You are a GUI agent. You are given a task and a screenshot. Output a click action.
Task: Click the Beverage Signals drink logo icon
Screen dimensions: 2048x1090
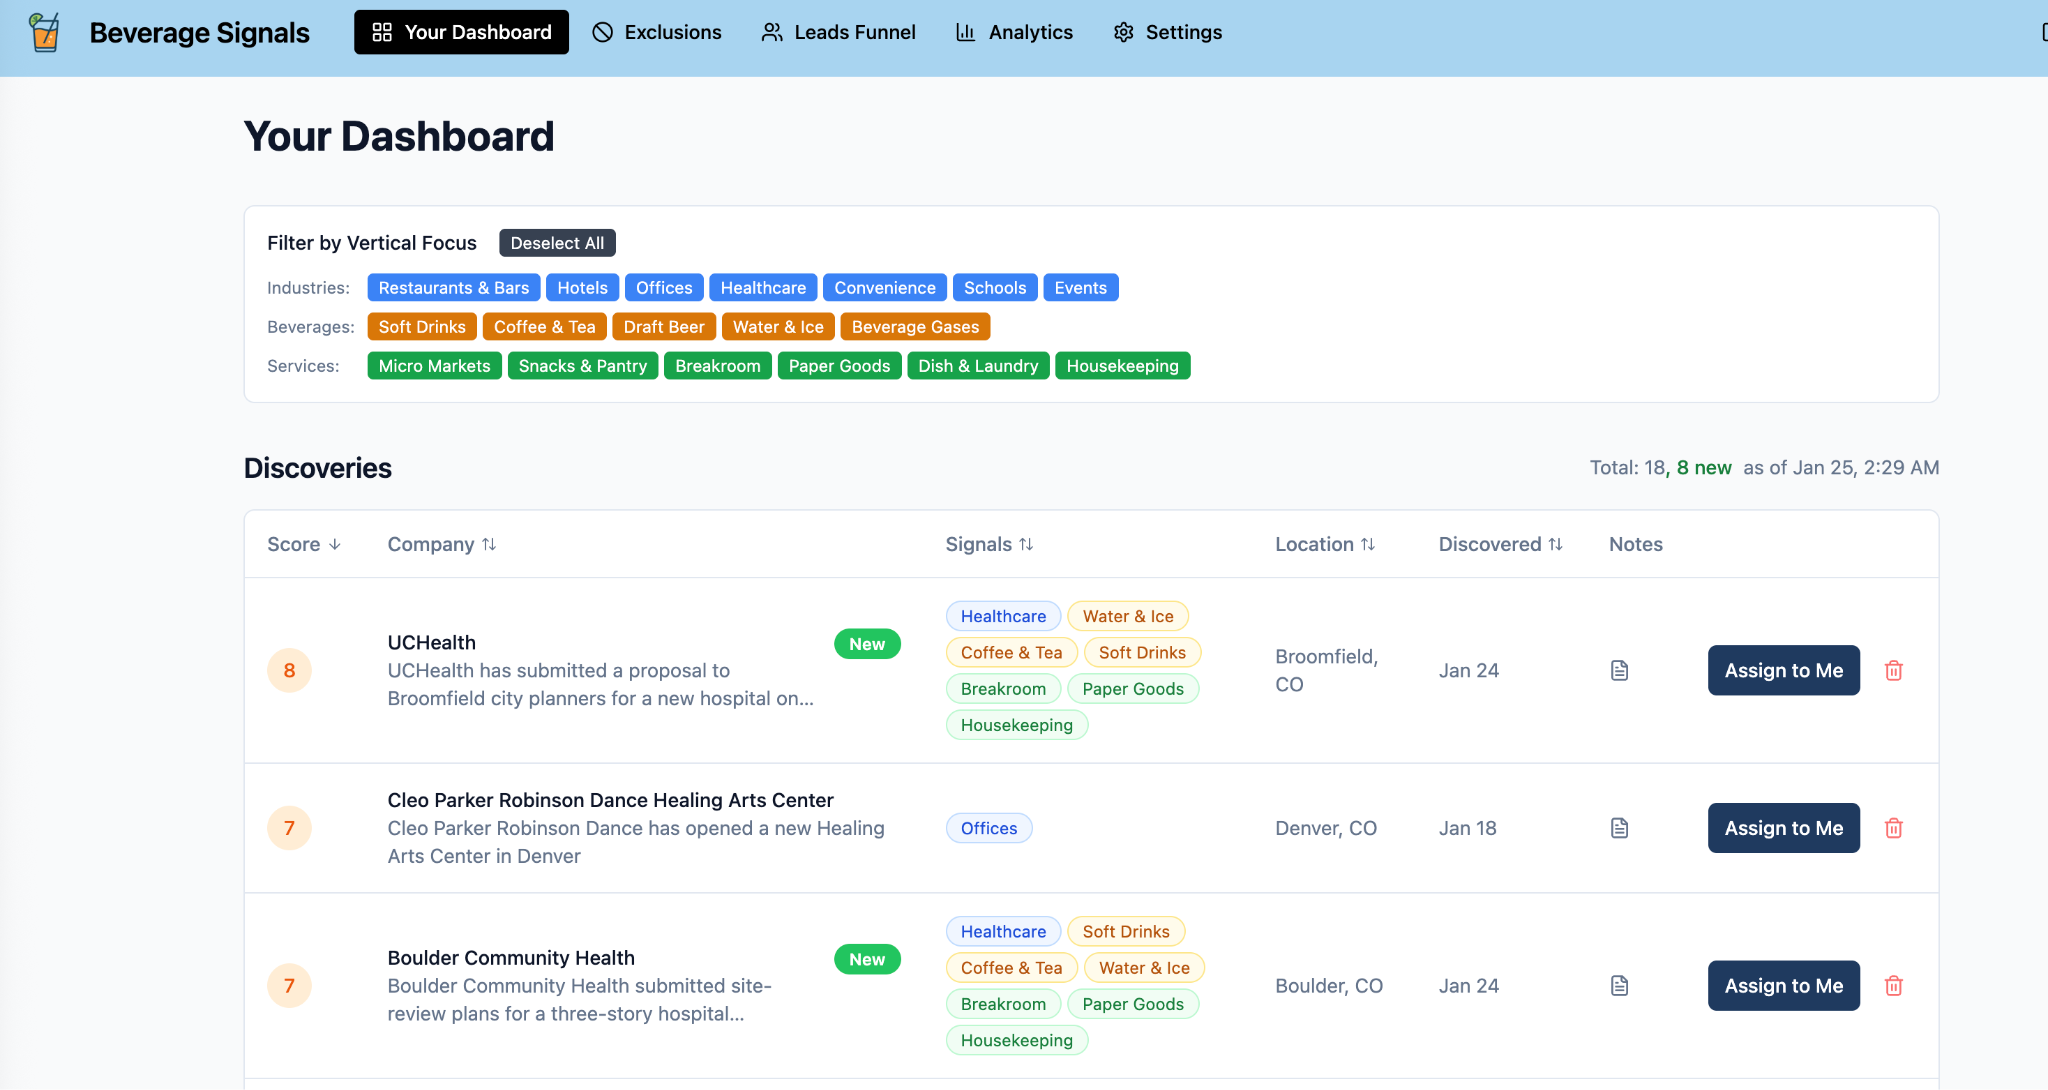click(x=44, y=32)
